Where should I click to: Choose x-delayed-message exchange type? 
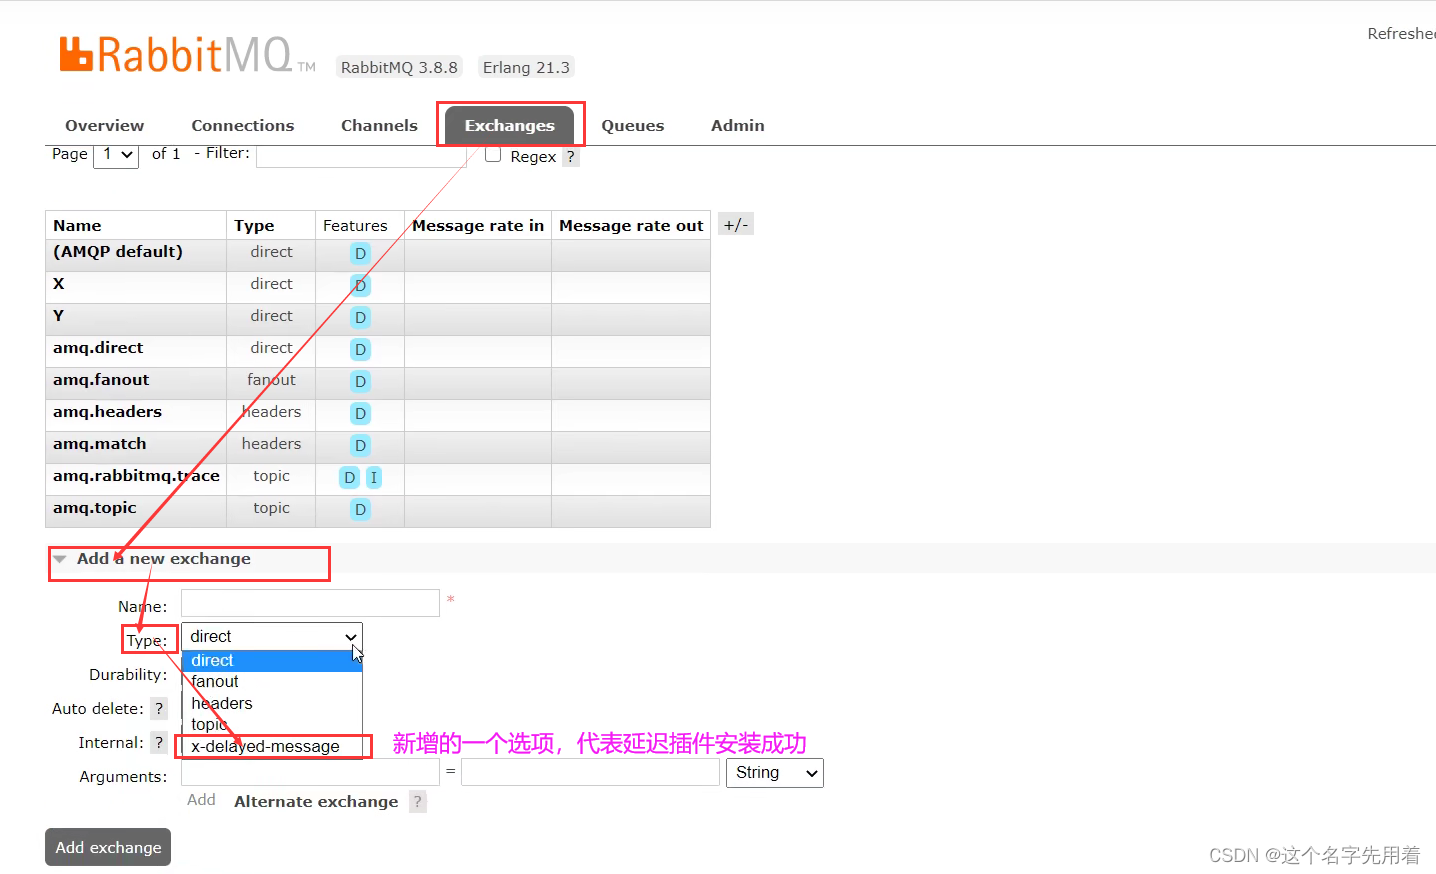click(x=272, y=747)
